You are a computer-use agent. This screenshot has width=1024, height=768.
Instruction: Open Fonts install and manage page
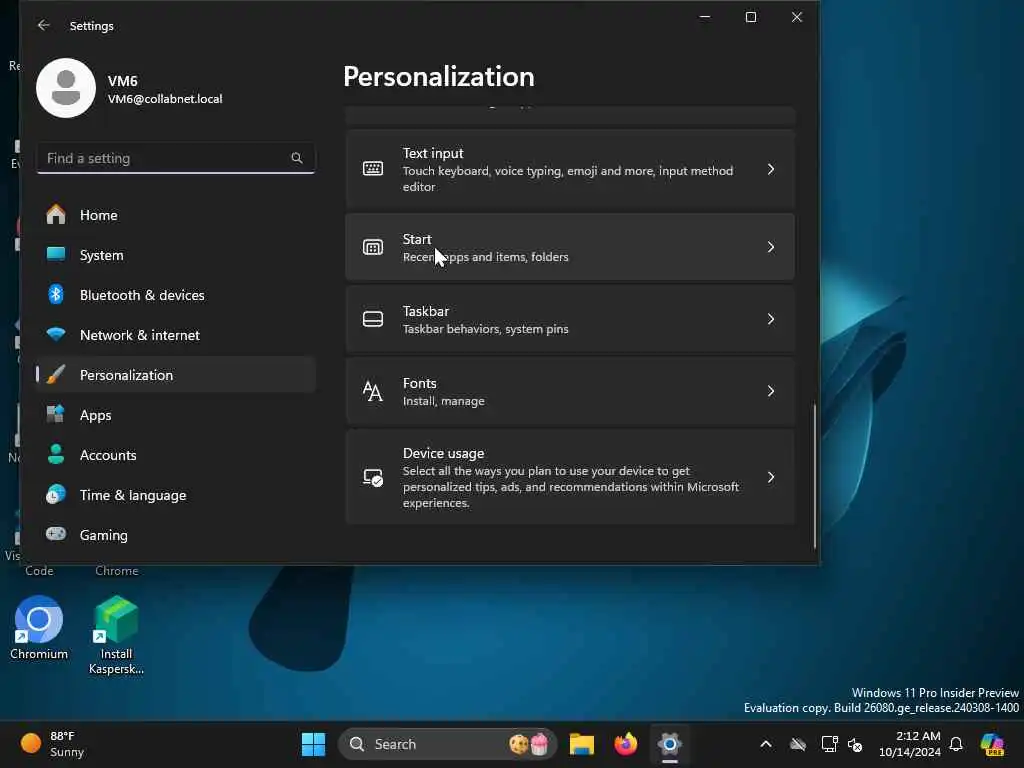coord(569,391)
